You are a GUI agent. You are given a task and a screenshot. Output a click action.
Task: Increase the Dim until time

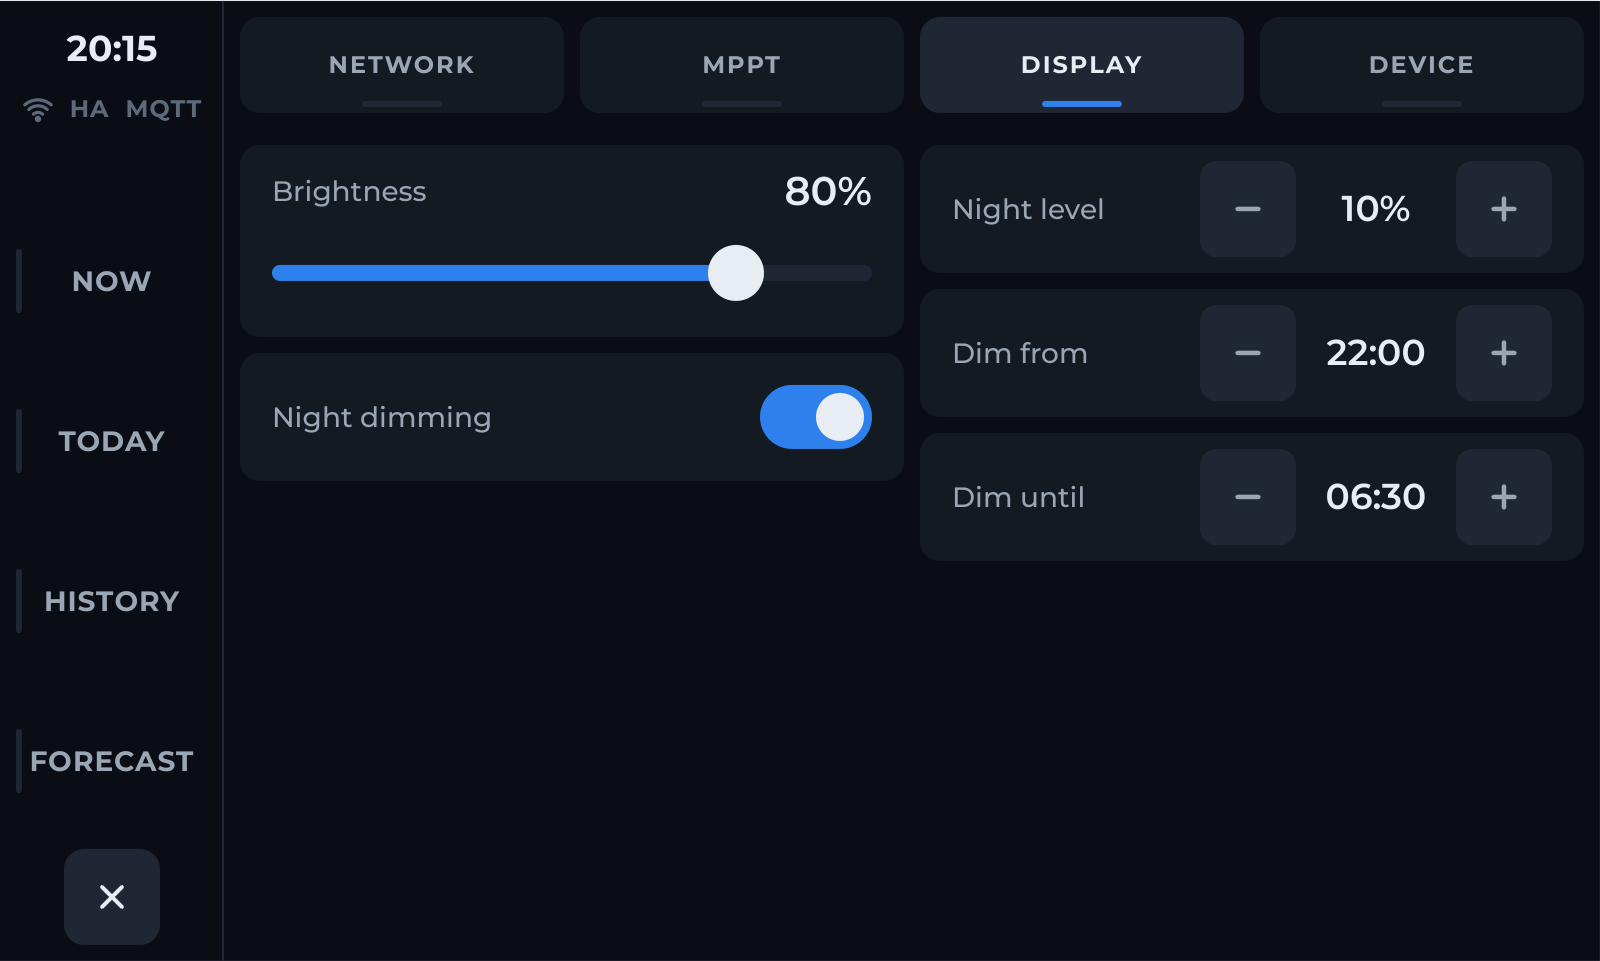[1504, 497]
